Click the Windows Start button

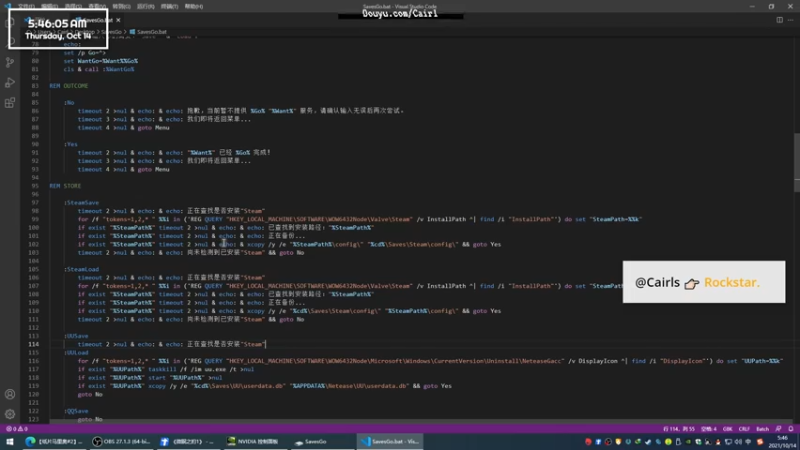9,441
